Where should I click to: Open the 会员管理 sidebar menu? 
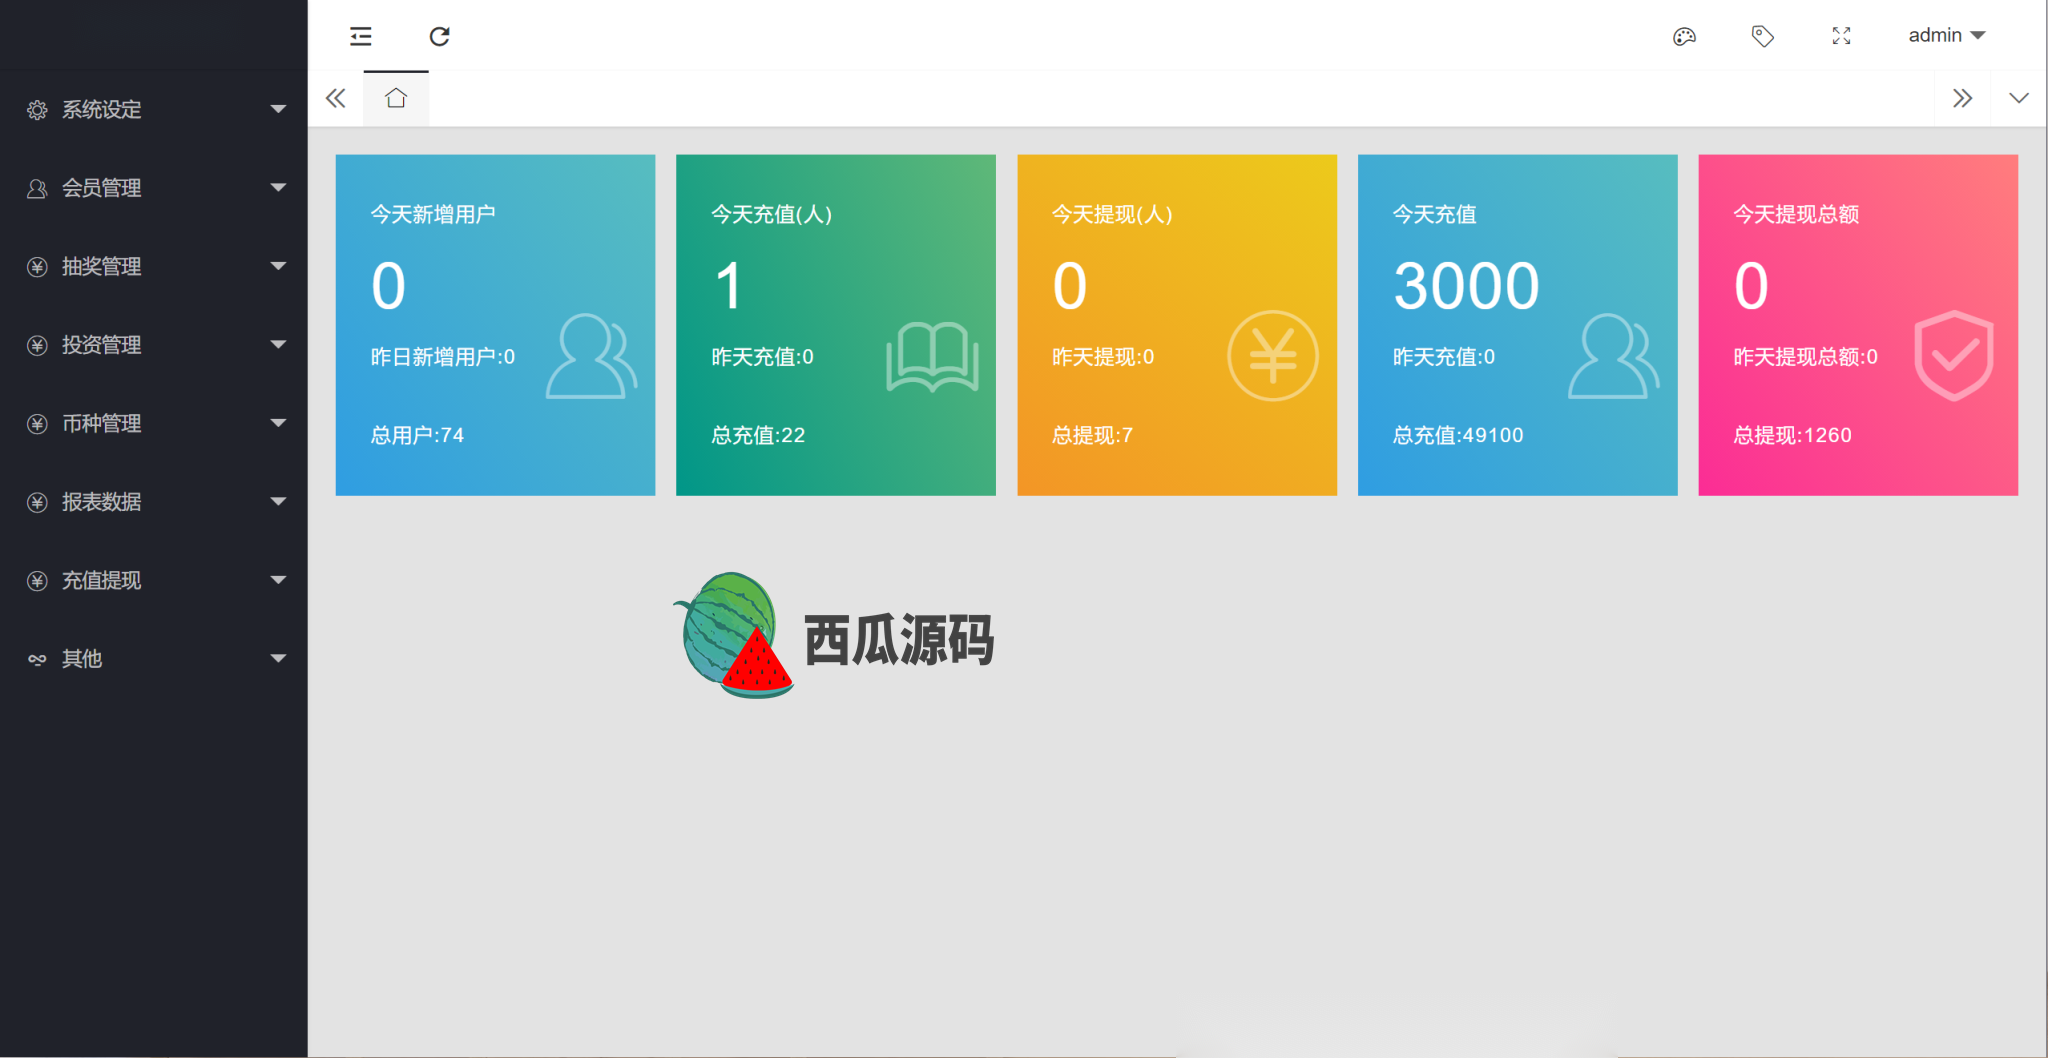tap(154, 188)
